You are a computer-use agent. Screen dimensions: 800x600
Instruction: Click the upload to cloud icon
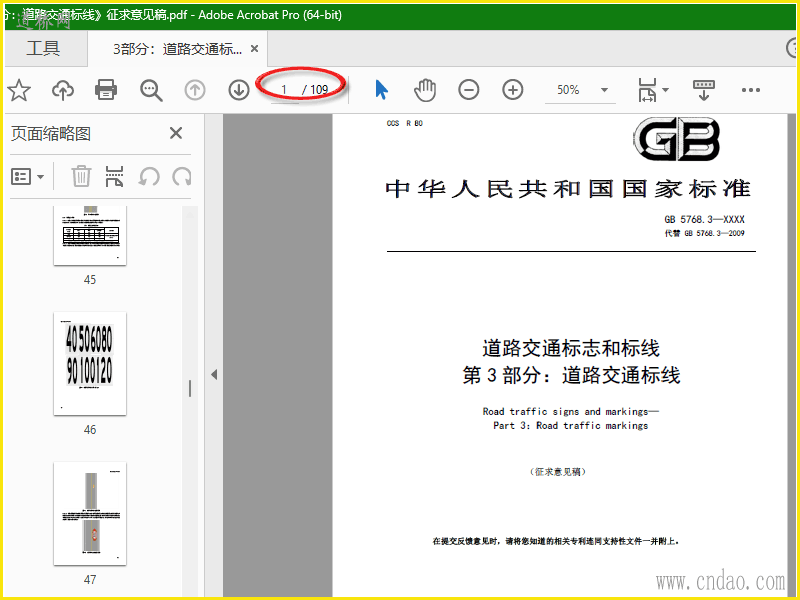pos(63,90)
